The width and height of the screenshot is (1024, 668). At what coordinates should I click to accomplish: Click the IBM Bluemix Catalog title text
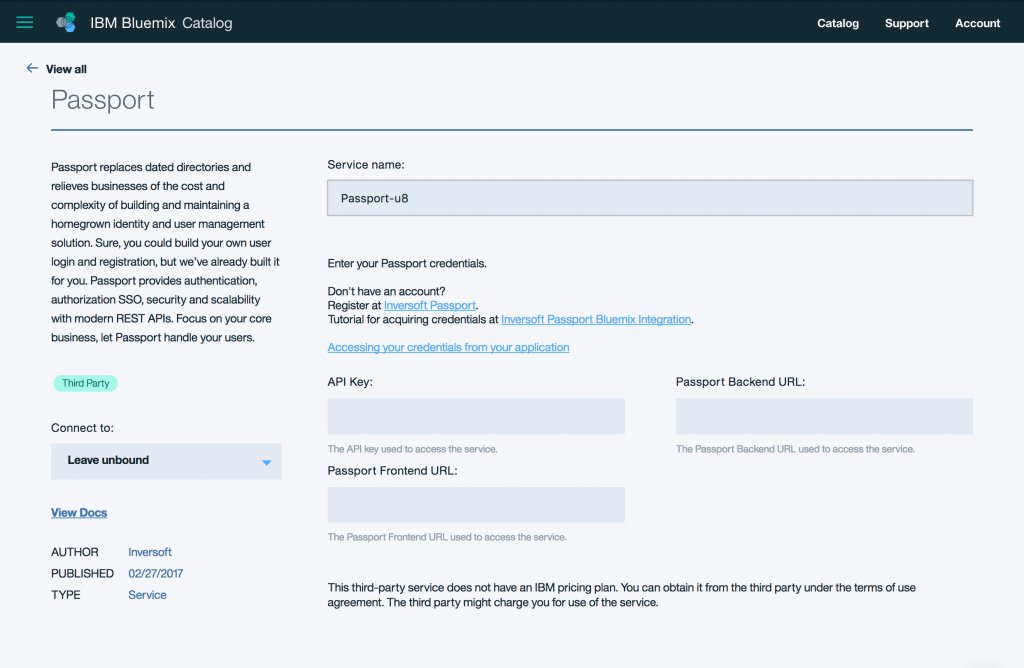(x=161, y=23)
